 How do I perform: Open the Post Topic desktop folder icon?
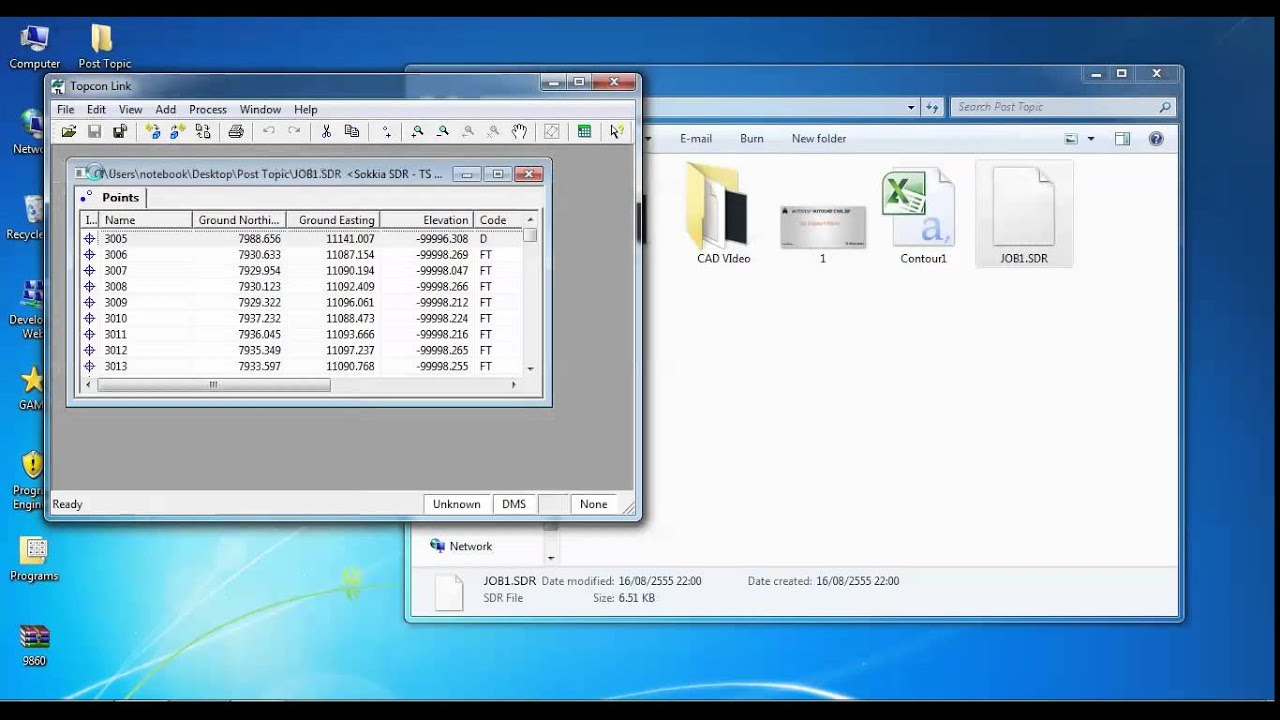104,47
